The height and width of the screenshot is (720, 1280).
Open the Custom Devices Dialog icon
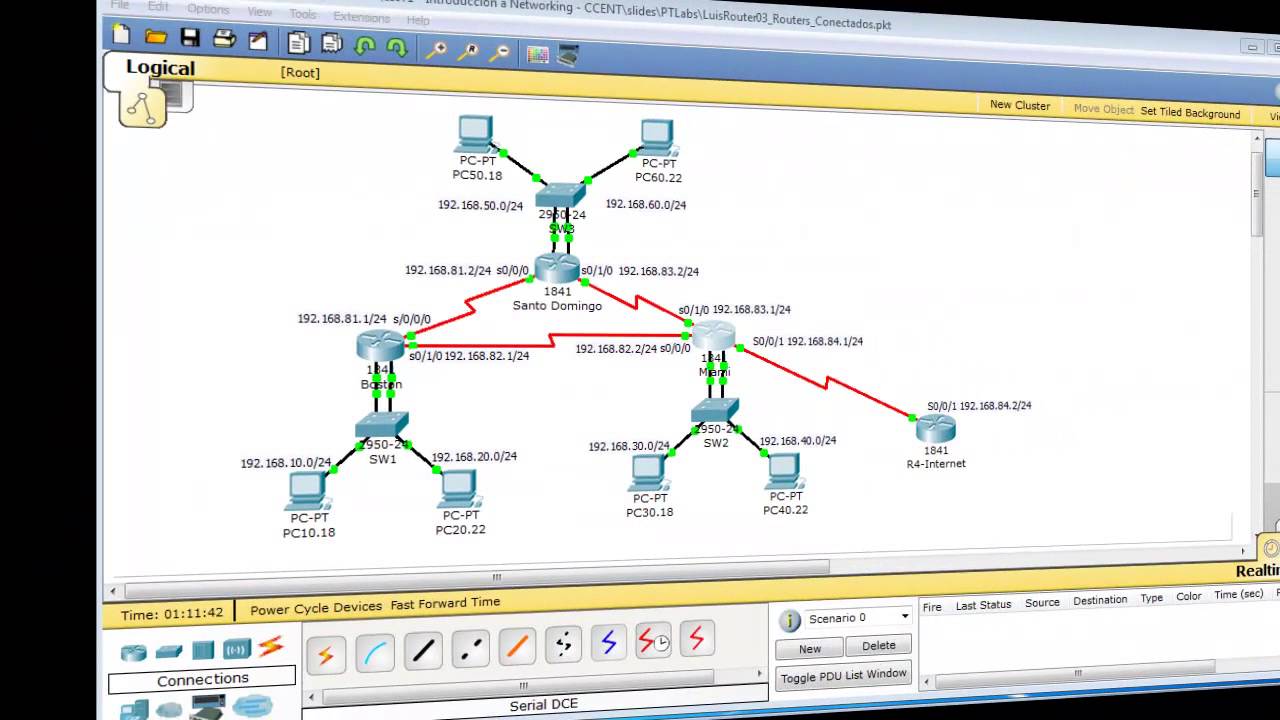[x=568, y=55]
